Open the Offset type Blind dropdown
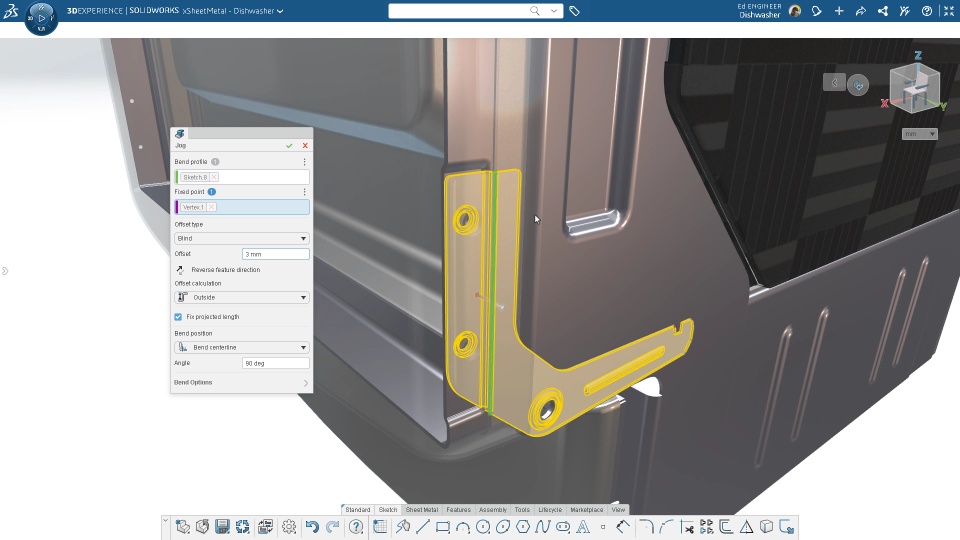Image resolution: width=960 pixels, height=540 pixels. click(242, 238)
